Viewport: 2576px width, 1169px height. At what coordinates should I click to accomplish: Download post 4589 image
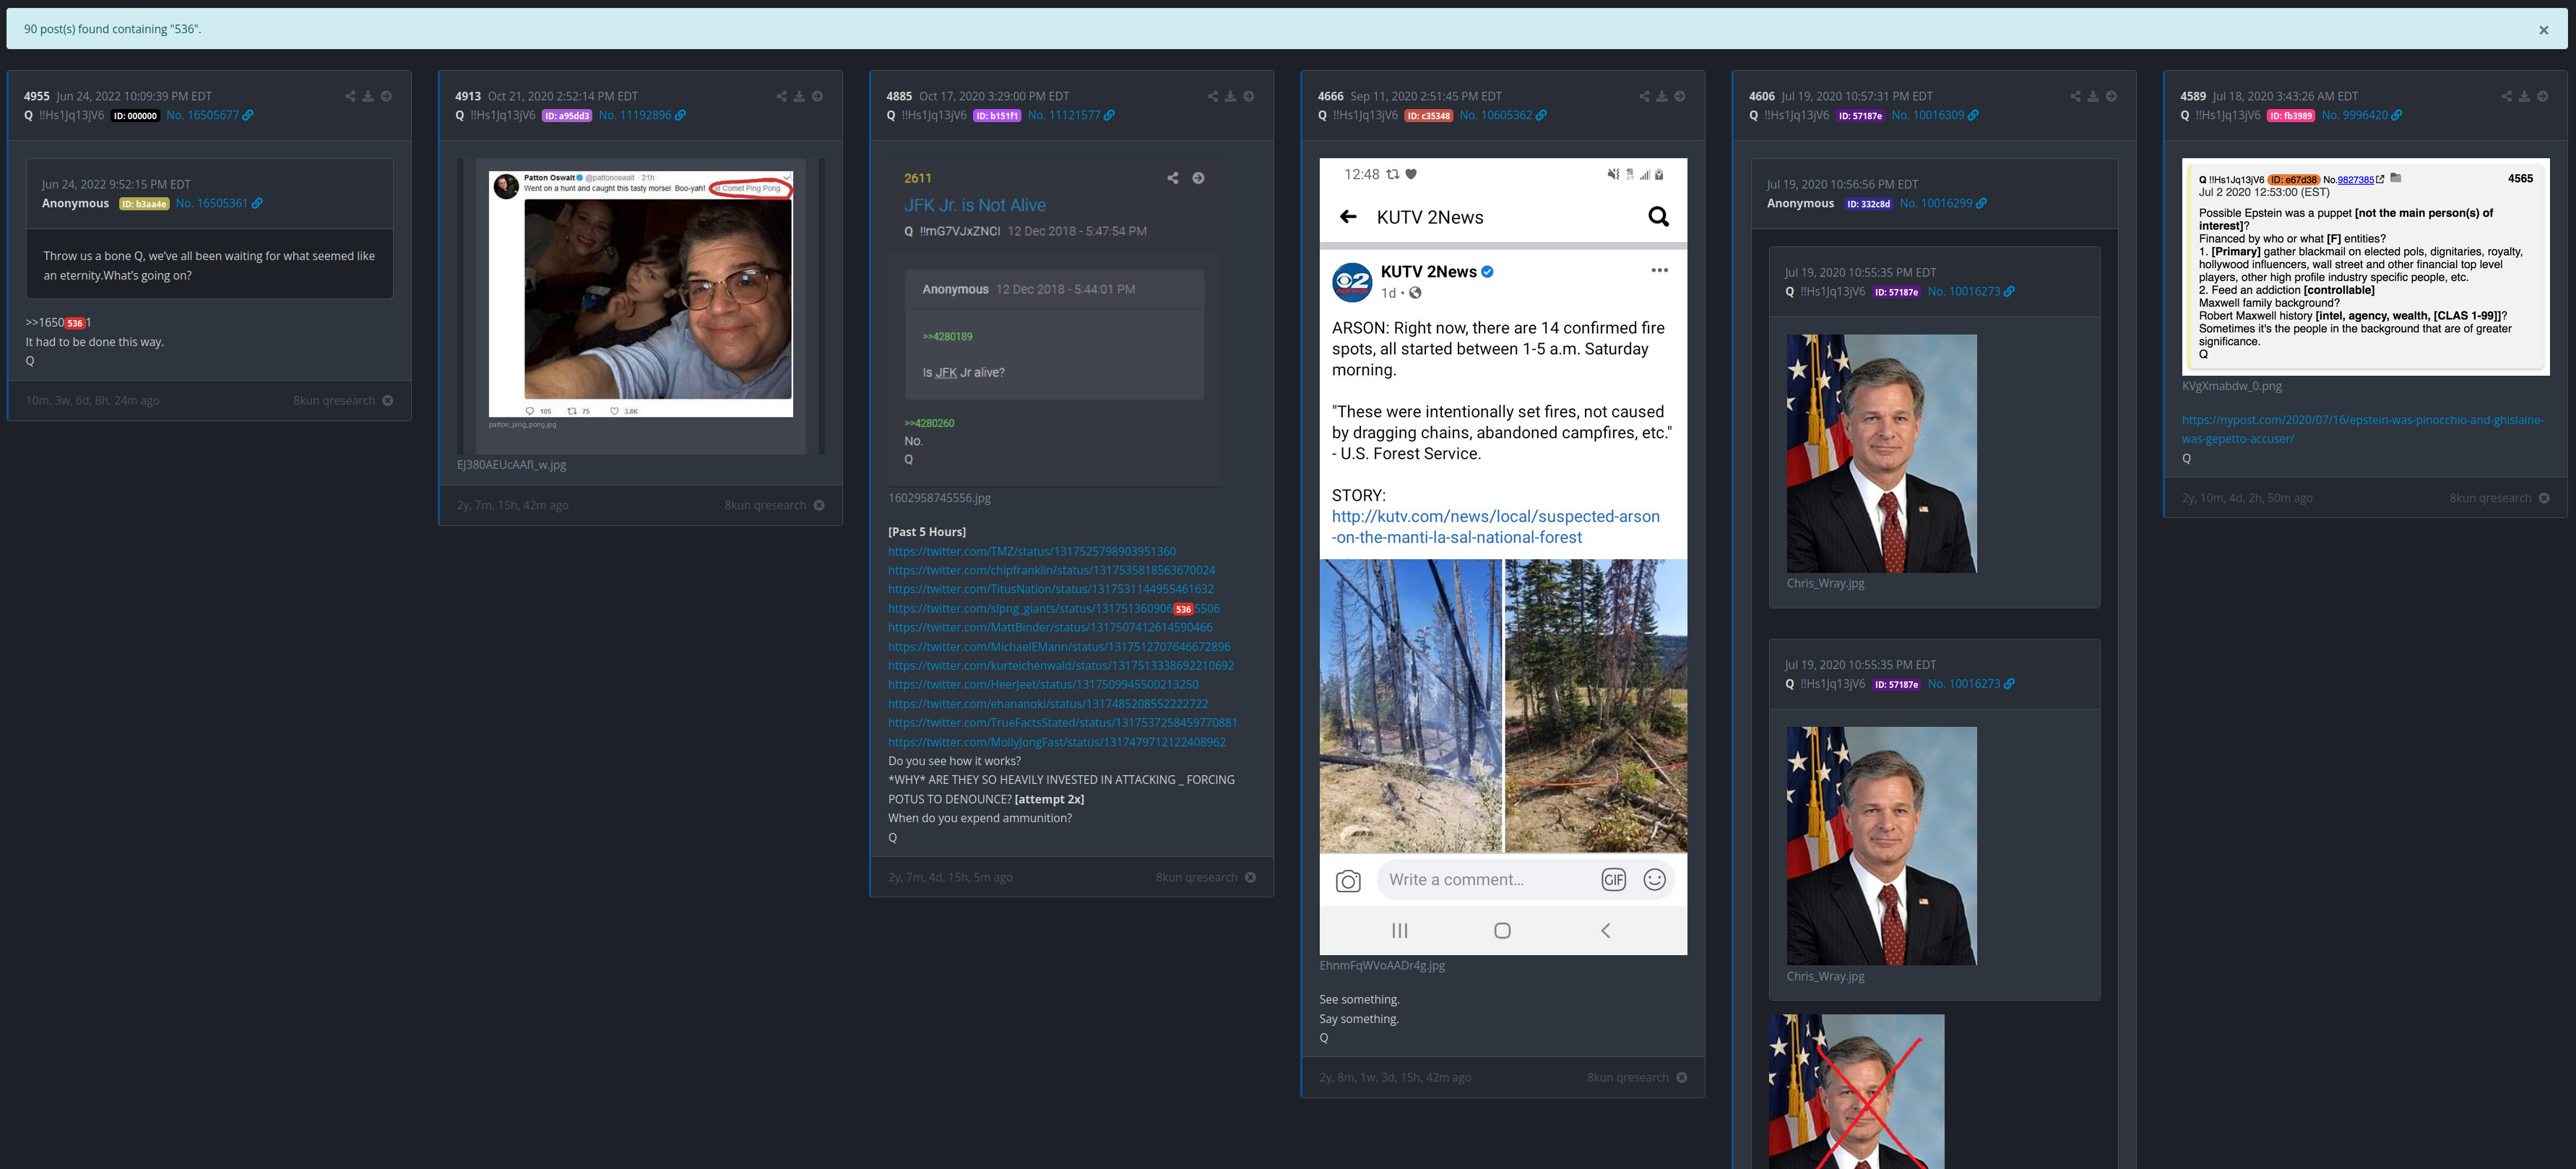(x=2524, y=96)
